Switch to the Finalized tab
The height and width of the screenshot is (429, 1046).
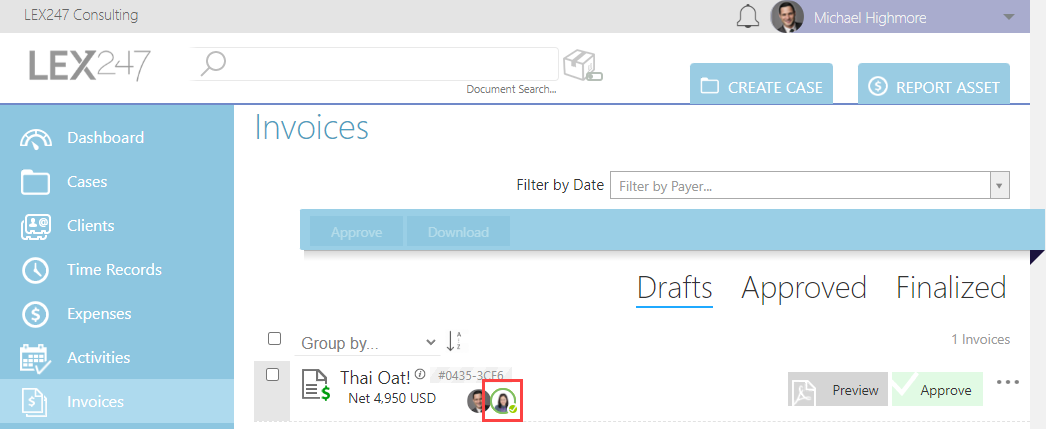pos(951,288)
